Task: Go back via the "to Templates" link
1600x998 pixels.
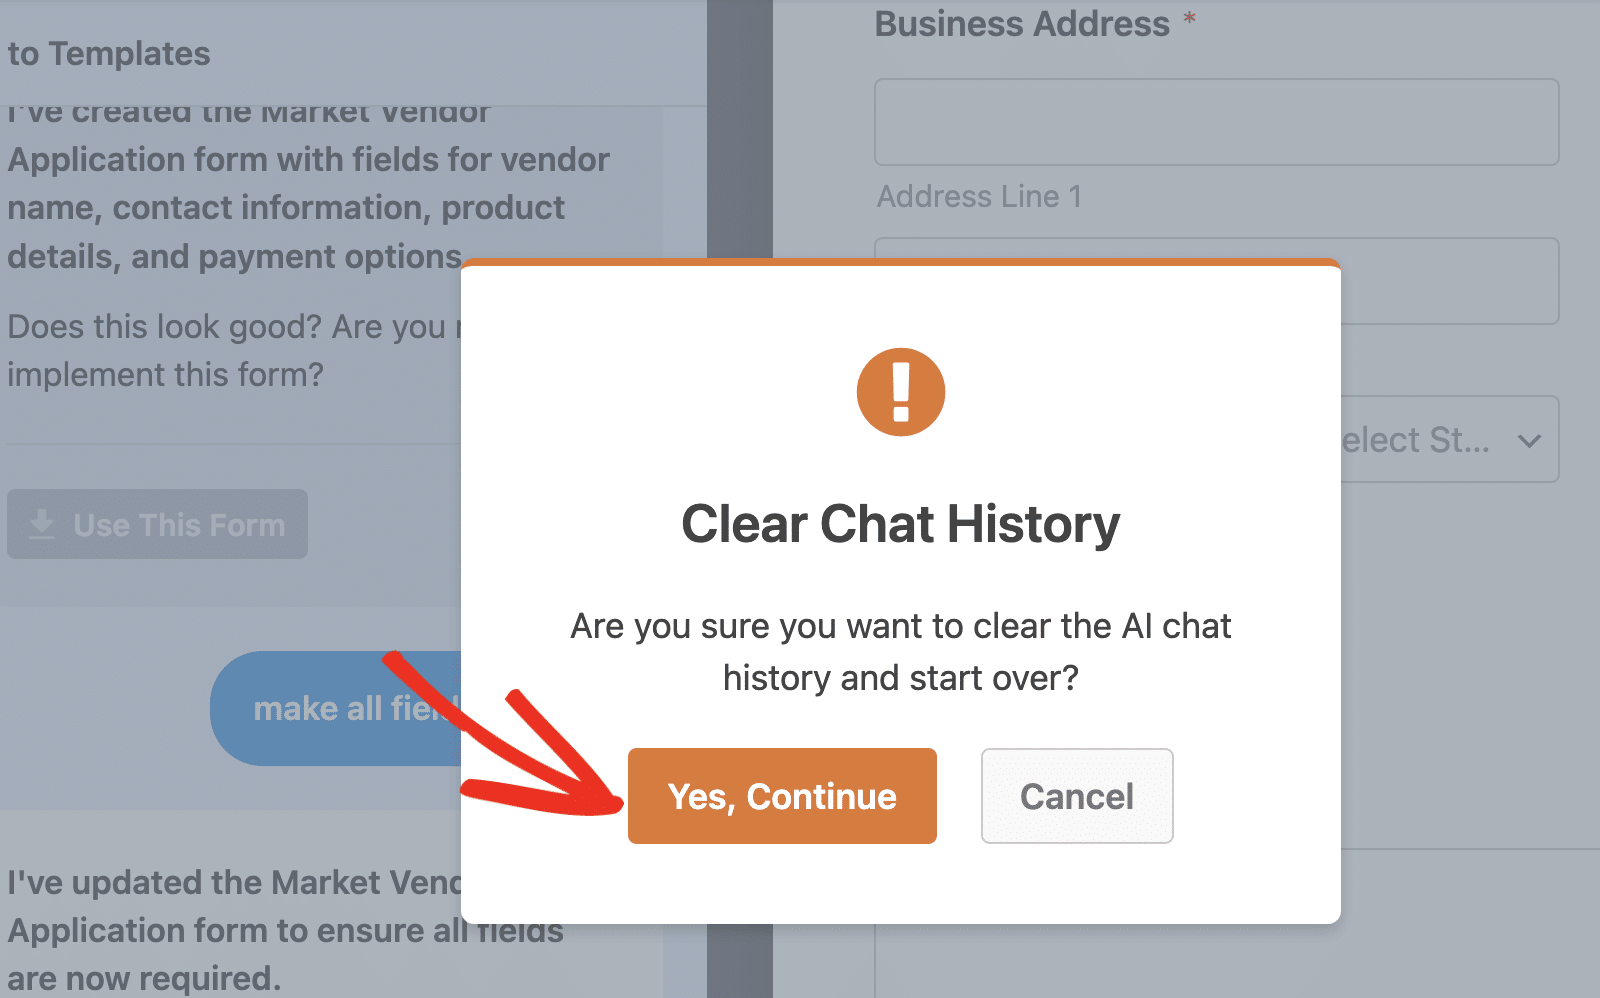Action: point(109,54)
